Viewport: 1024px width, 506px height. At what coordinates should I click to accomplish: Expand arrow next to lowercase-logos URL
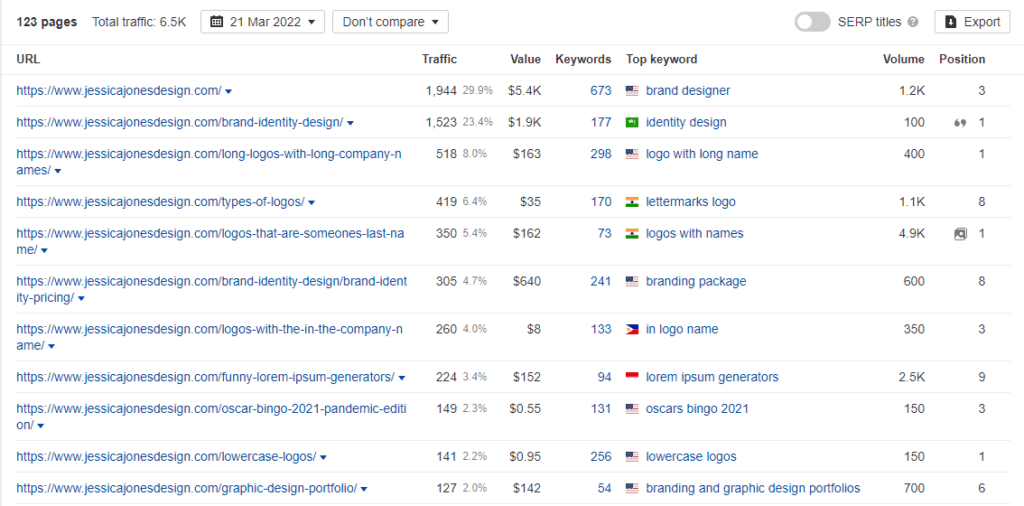[x=323, y=457]
